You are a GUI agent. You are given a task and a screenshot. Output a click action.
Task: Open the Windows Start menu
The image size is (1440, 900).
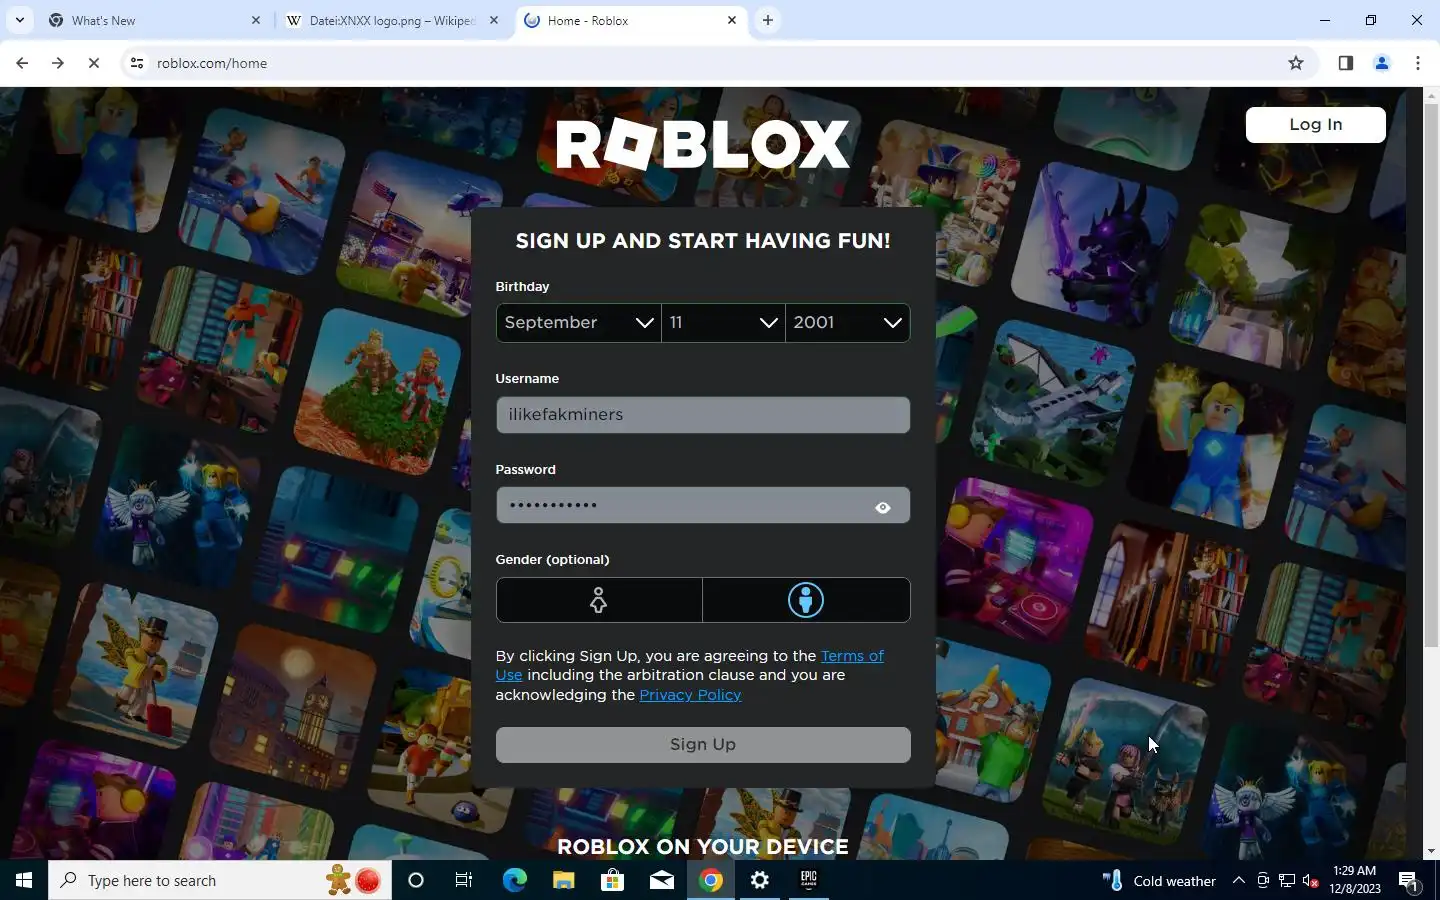(24, 880)
